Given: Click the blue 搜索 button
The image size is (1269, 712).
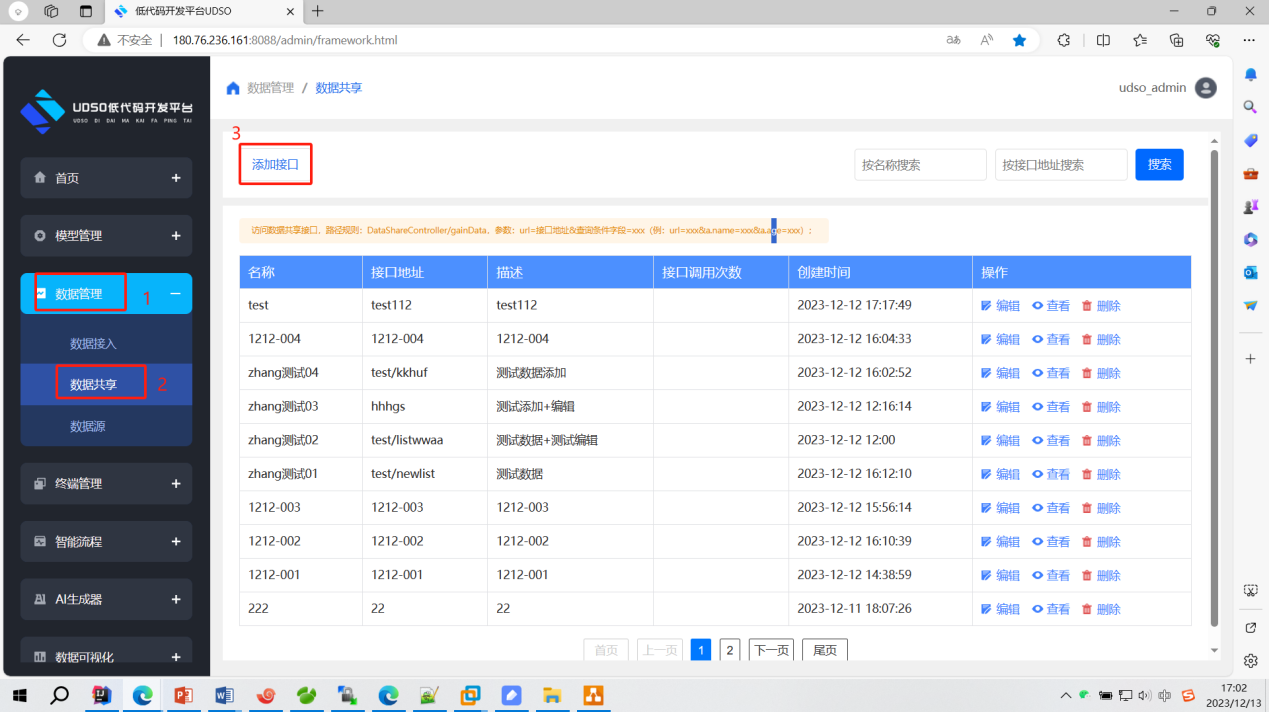Looking at the screenshot, I should click(1159, 164).
